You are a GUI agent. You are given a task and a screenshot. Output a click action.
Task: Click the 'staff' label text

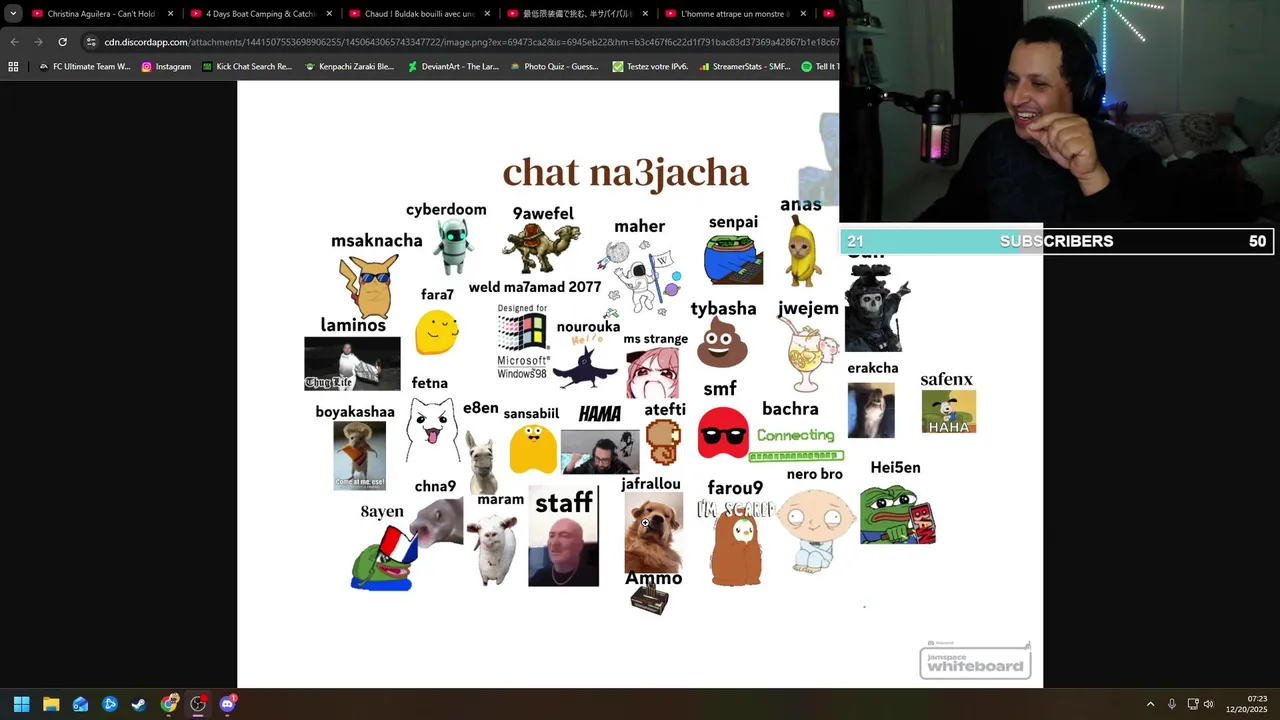tap(564, 503)
